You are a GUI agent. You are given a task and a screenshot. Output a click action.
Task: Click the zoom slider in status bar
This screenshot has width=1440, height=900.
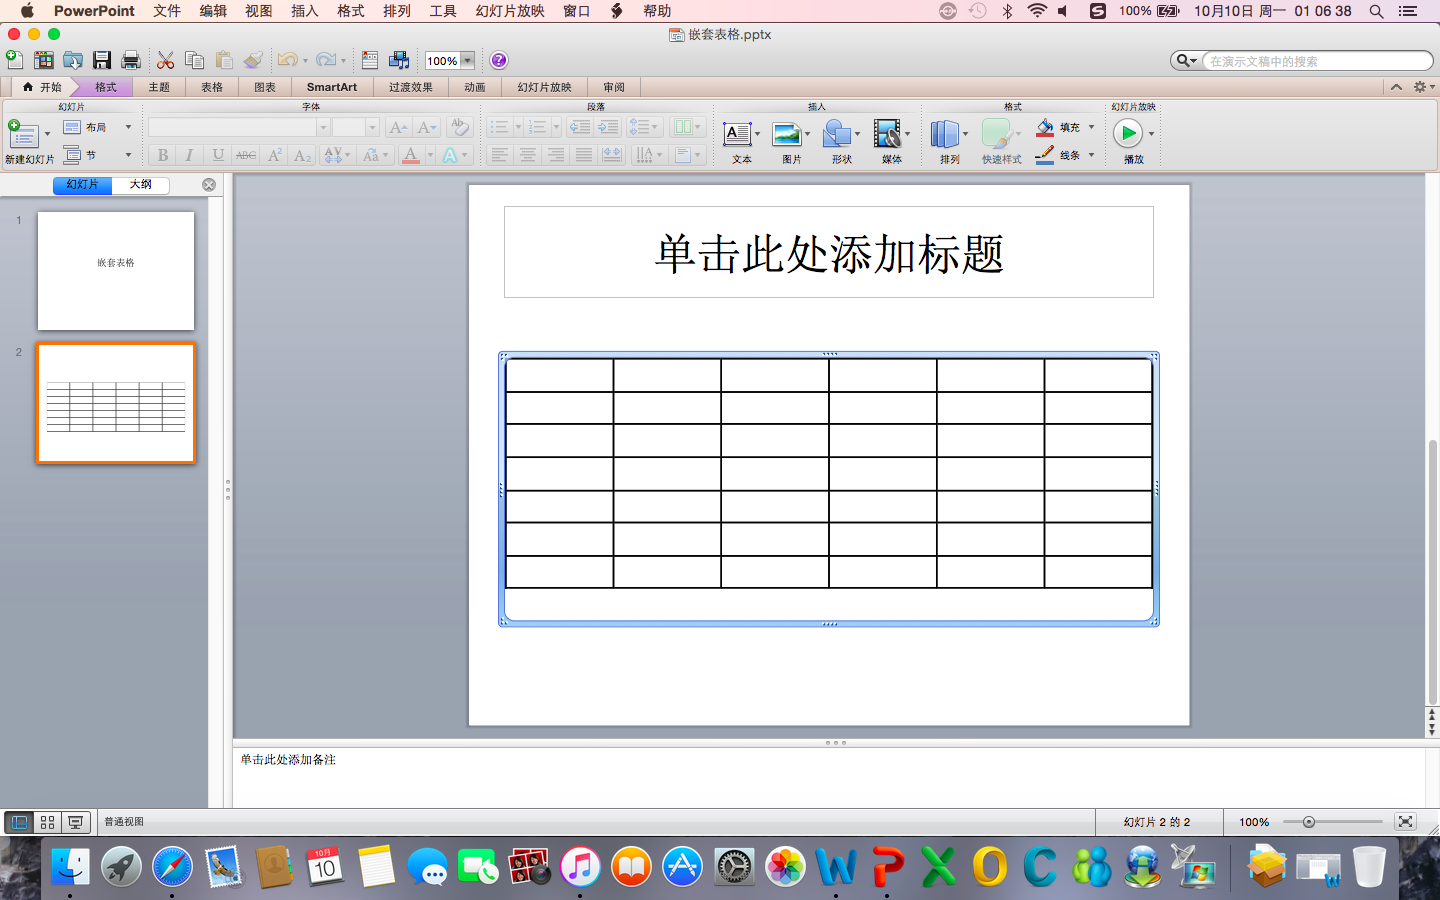click(x=1309, y=822)
